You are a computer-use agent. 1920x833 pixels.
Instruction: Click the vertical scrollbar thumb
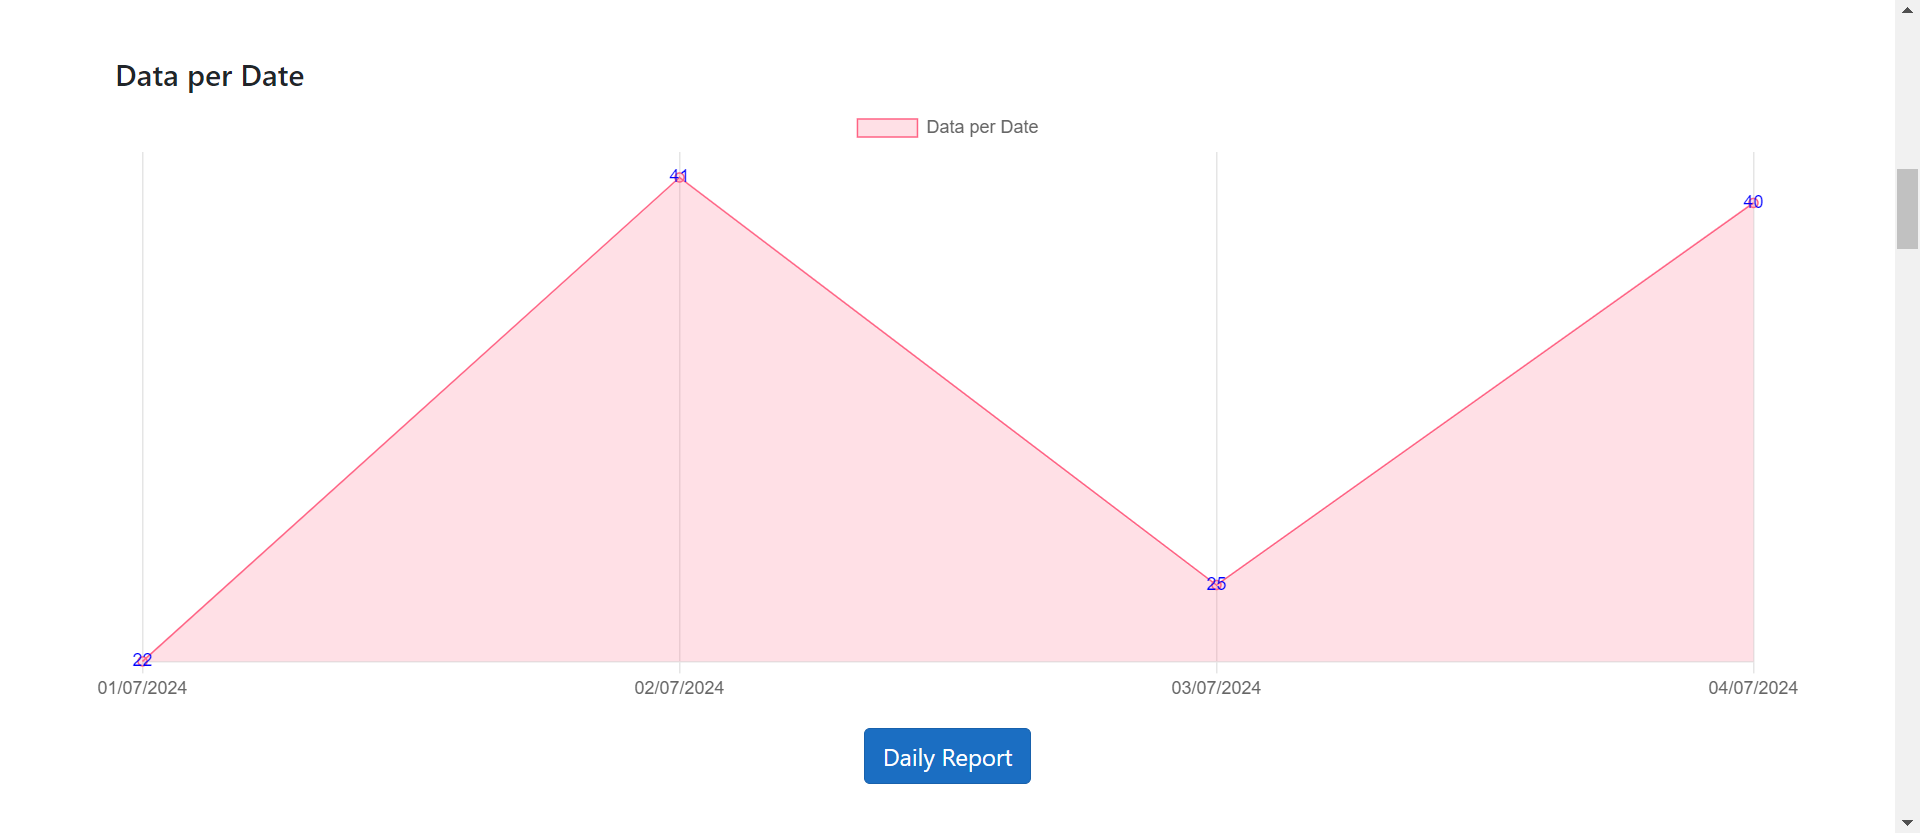(x=1907, y=208)
